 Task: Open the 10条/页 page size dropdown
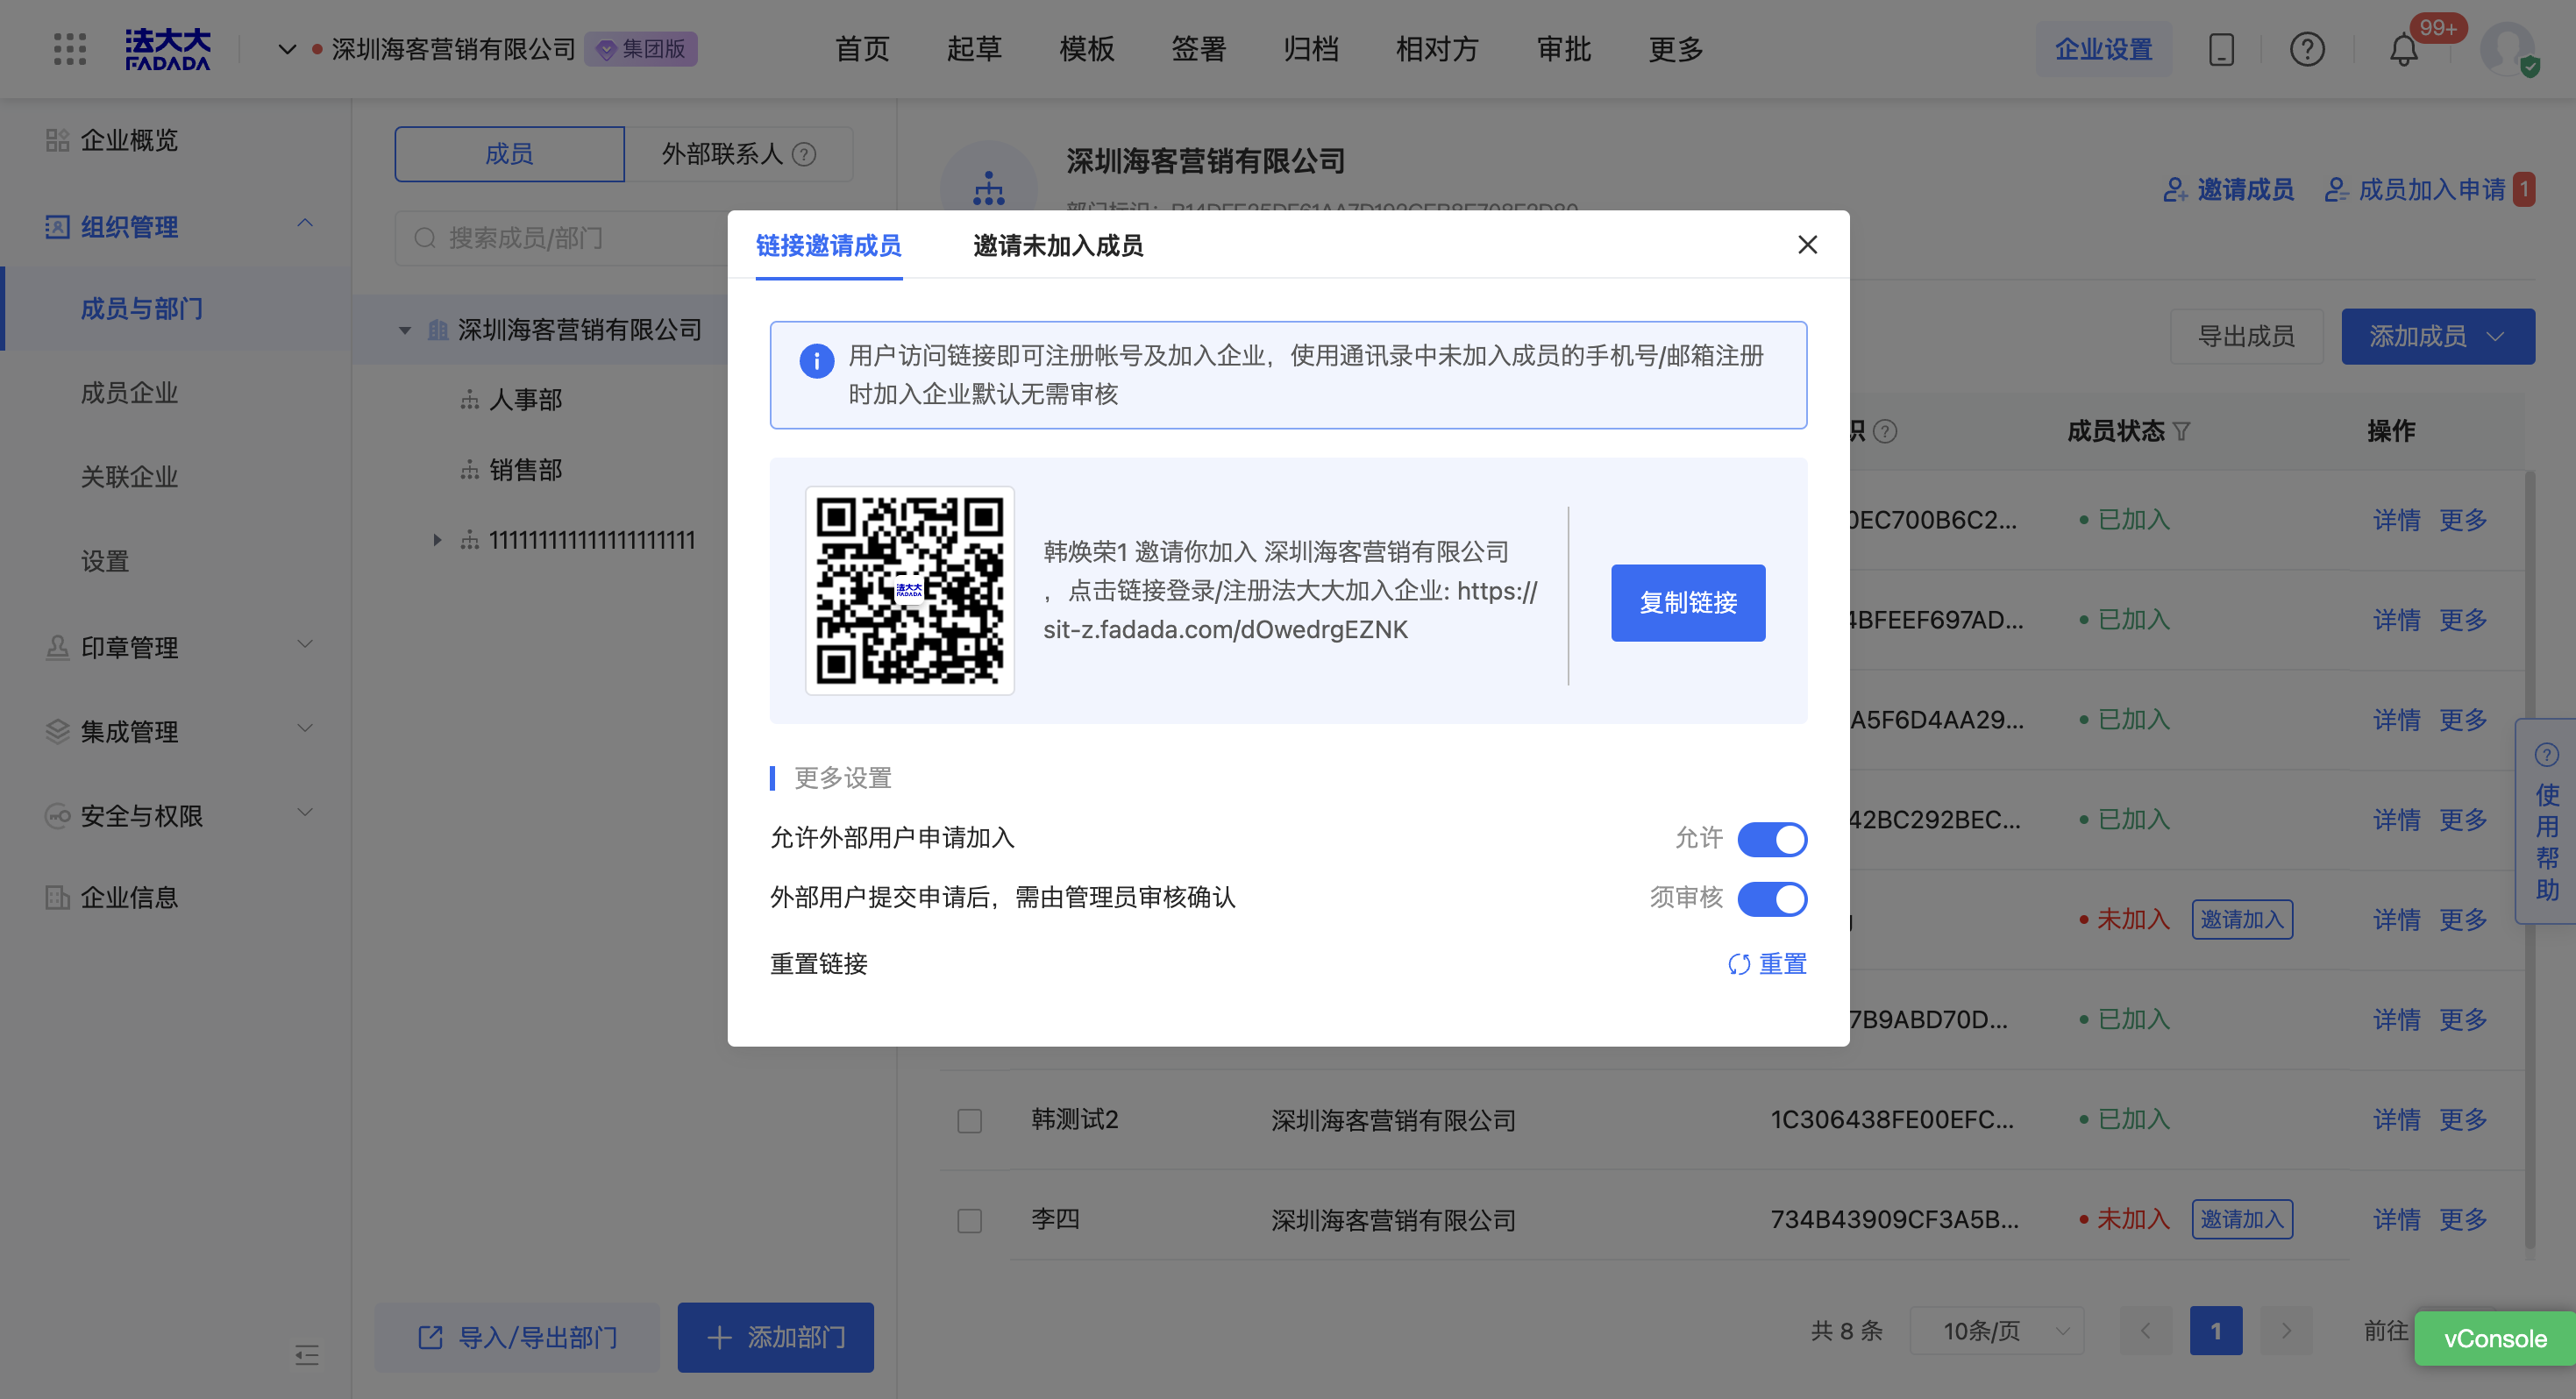[1997, 1331]
